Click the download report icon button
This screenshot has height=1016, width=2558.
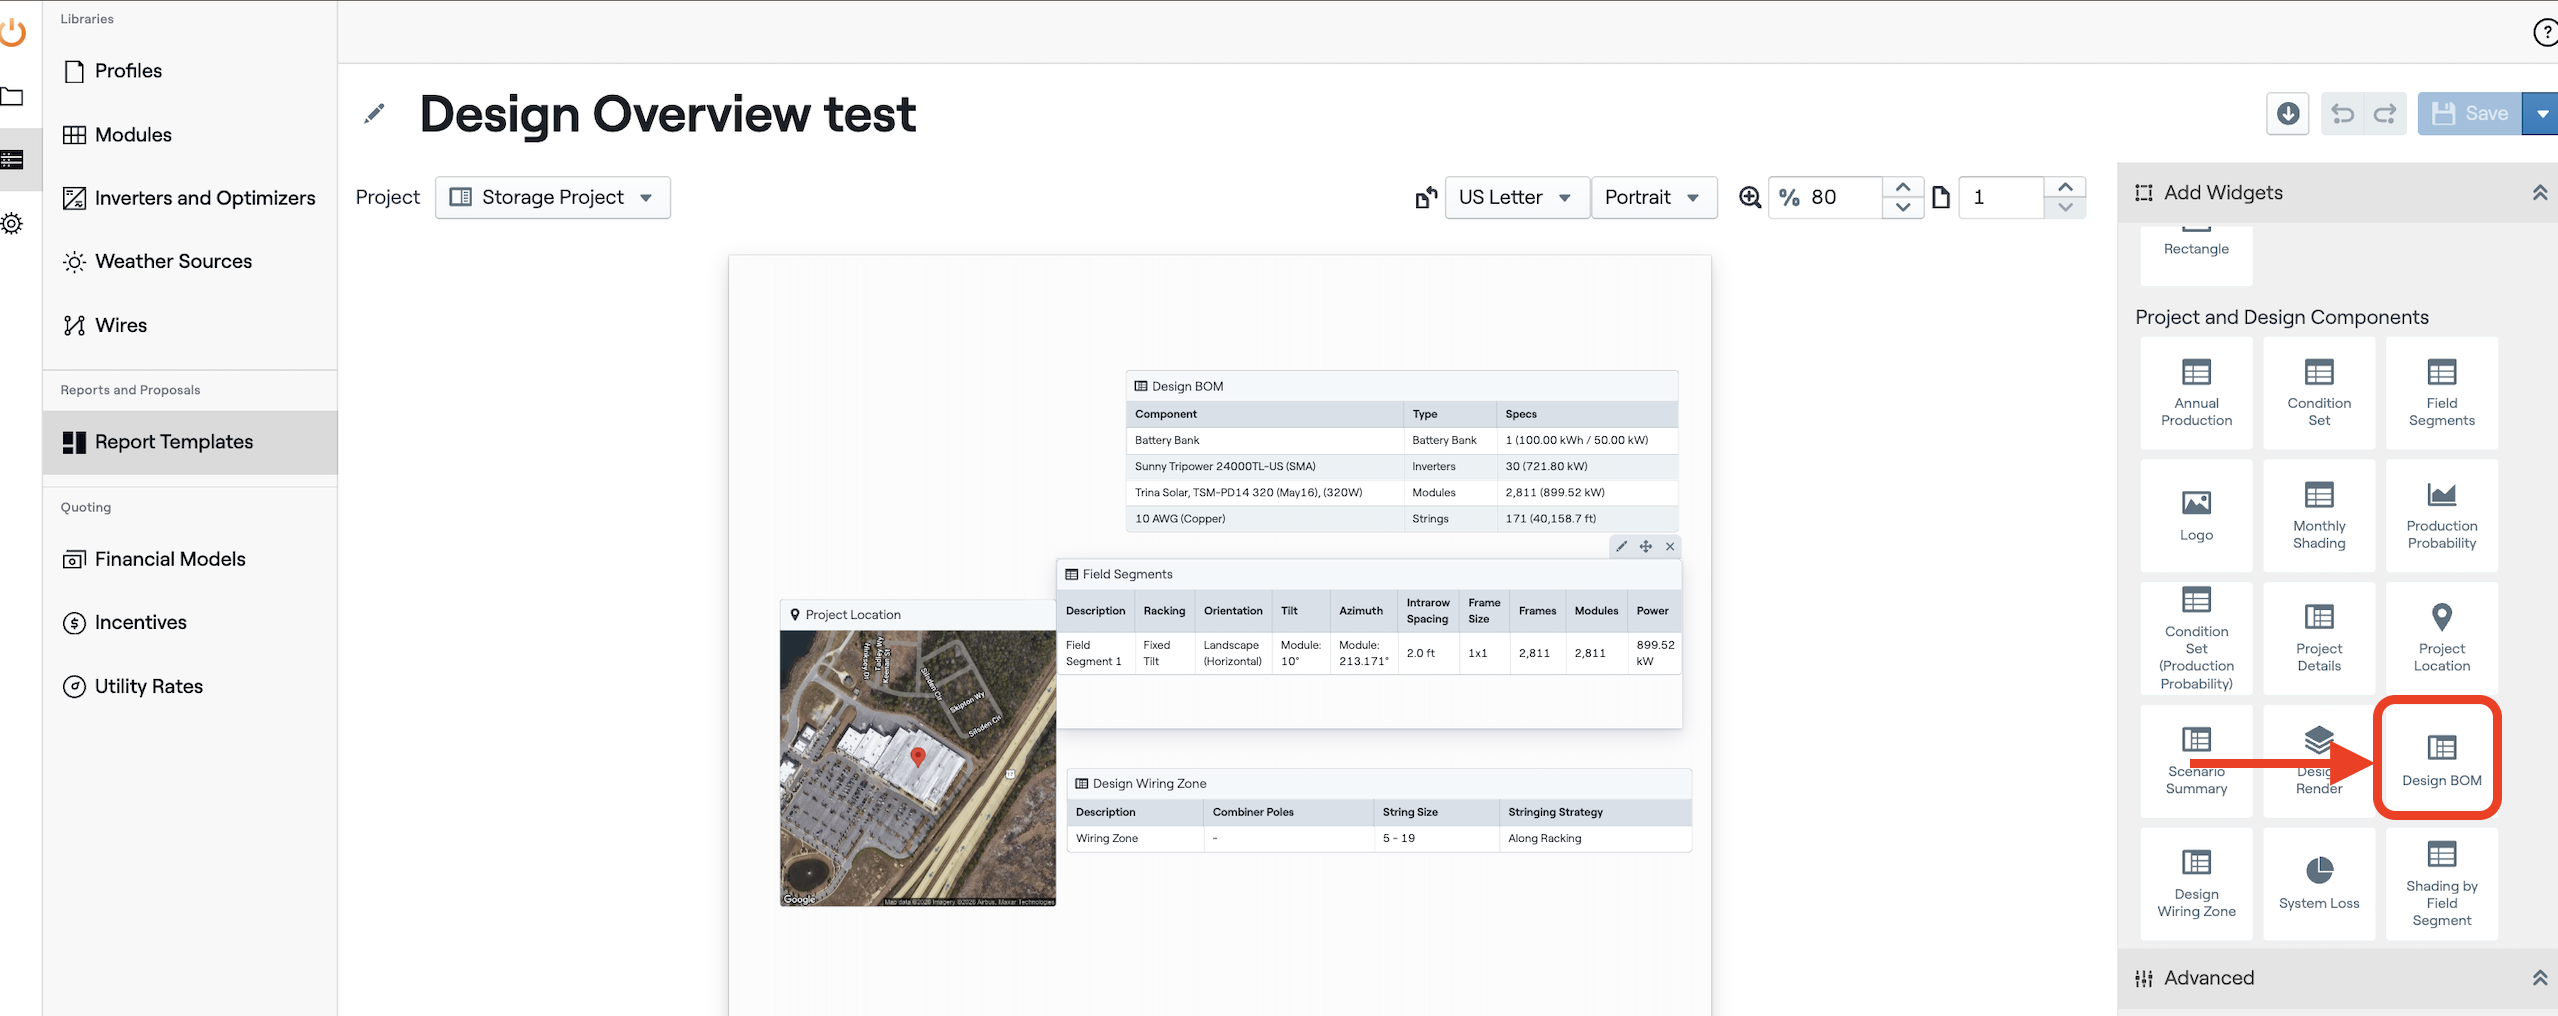coord(2287,114)
